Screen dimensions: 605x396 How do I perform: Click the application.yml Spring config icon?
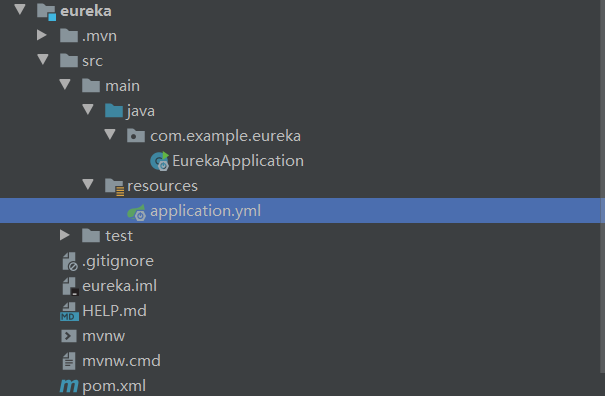point(137,212)
